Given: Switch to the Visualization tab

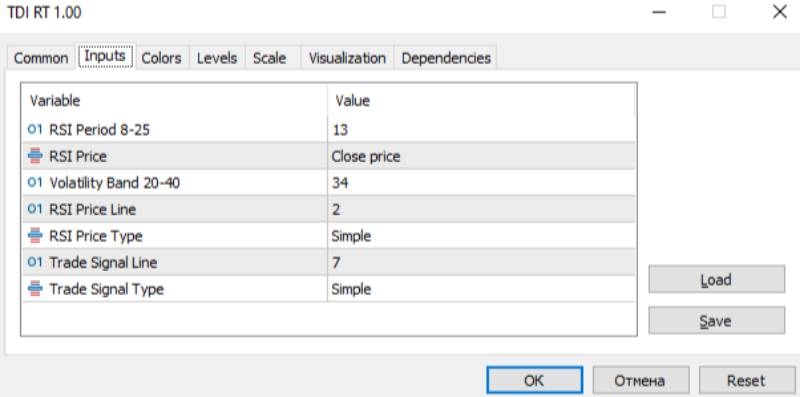Looking at the screenshot, I should click(347, 58).
